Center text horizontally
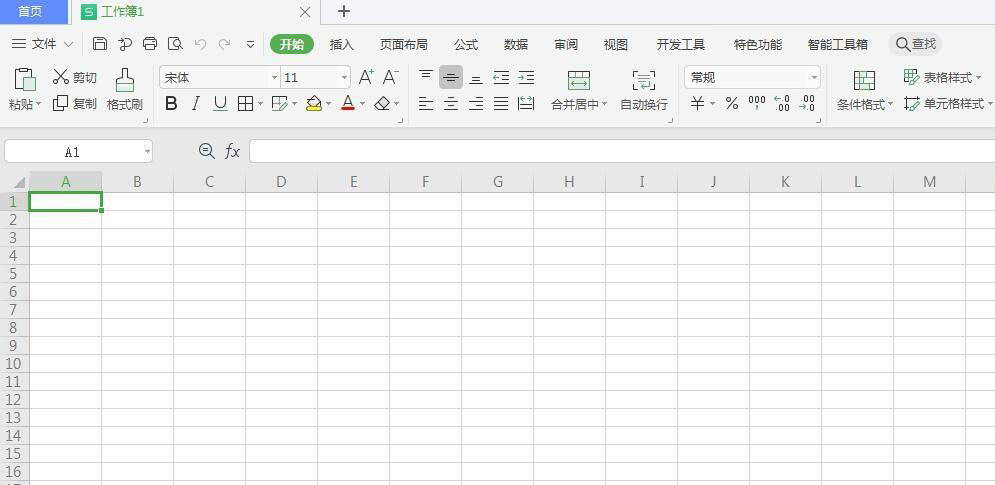Screen dimensions: 995x485 point(451,103)
